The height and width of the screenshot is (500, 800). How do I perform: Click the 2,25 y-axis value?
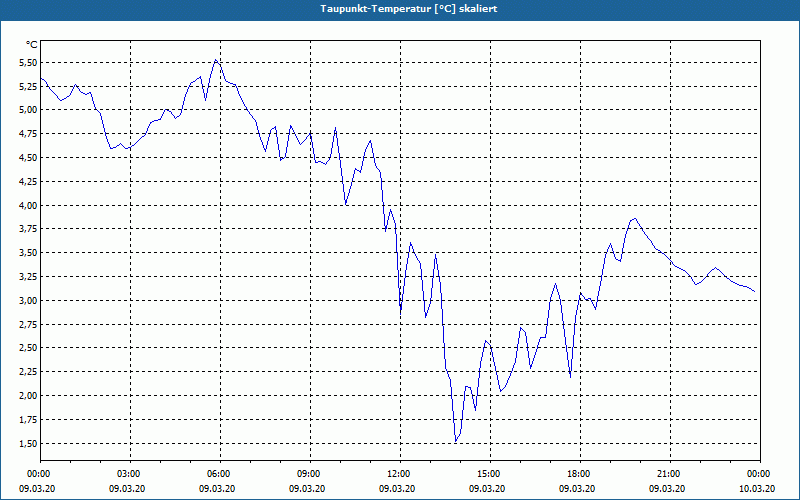tap(28, 371)
